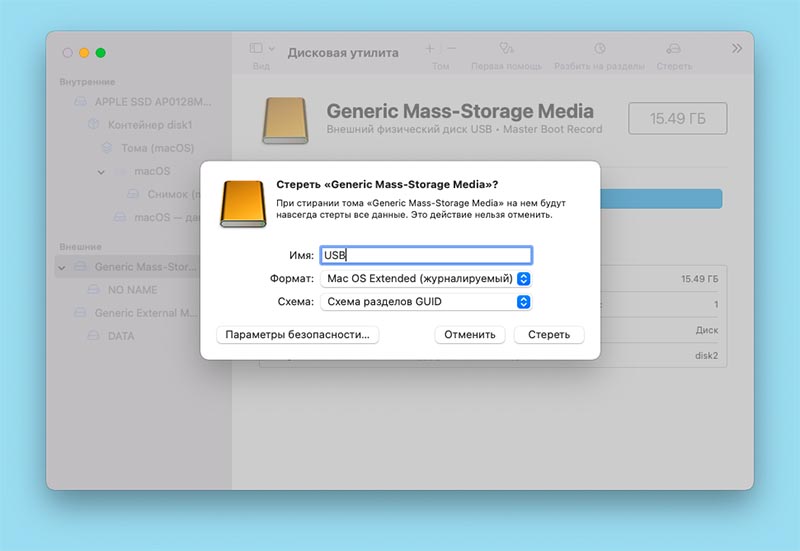Click the Erase drive toolbar icon
This screenshot has width=800, height=551.
click(673, 48)
